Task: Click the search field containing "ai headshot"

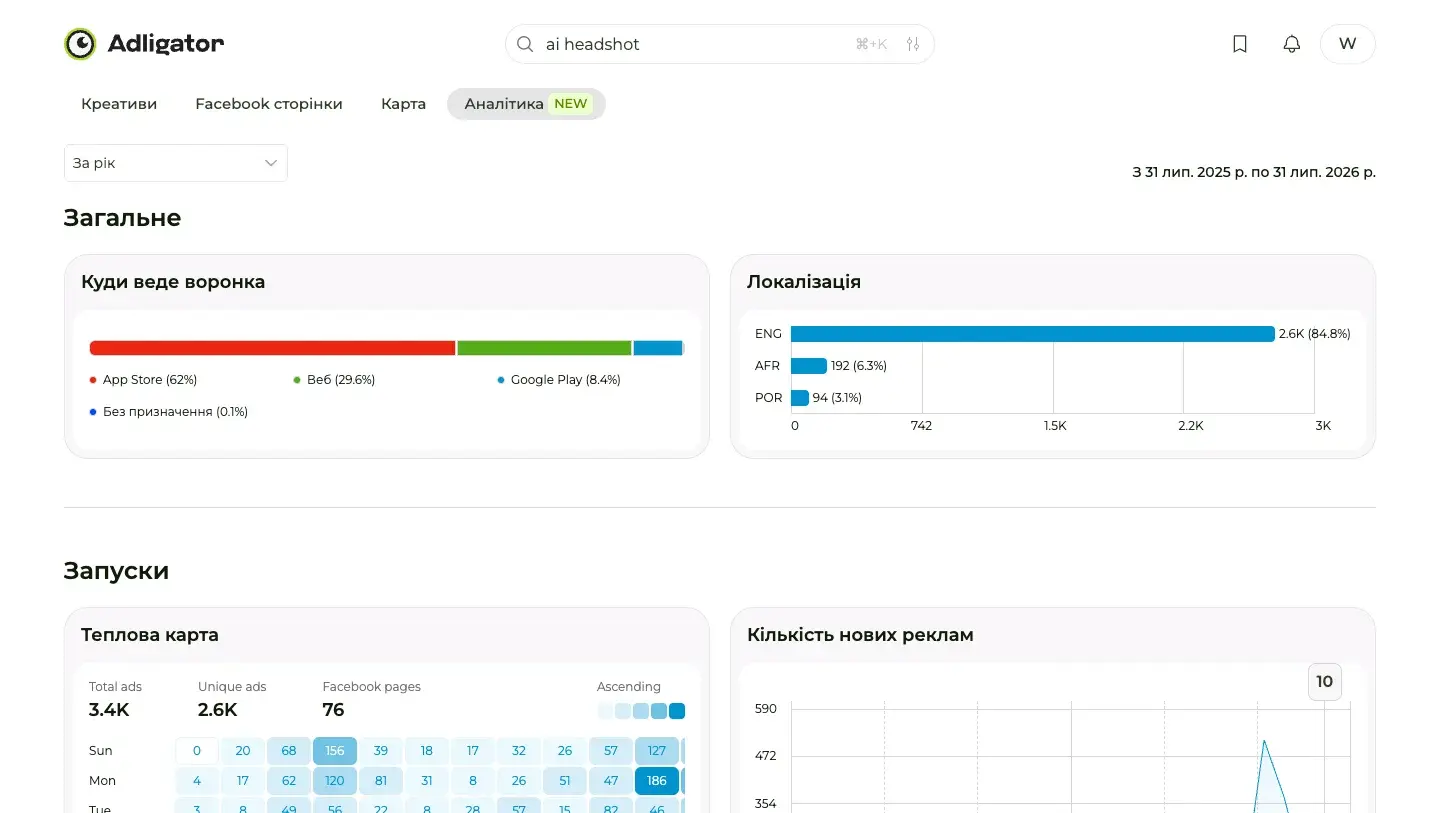Action: click(720, 44)
